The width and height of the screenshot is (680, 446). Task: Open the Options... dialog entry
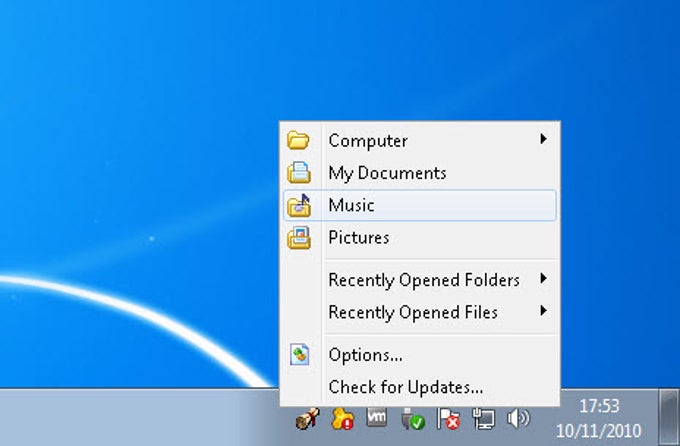[420, 355]
